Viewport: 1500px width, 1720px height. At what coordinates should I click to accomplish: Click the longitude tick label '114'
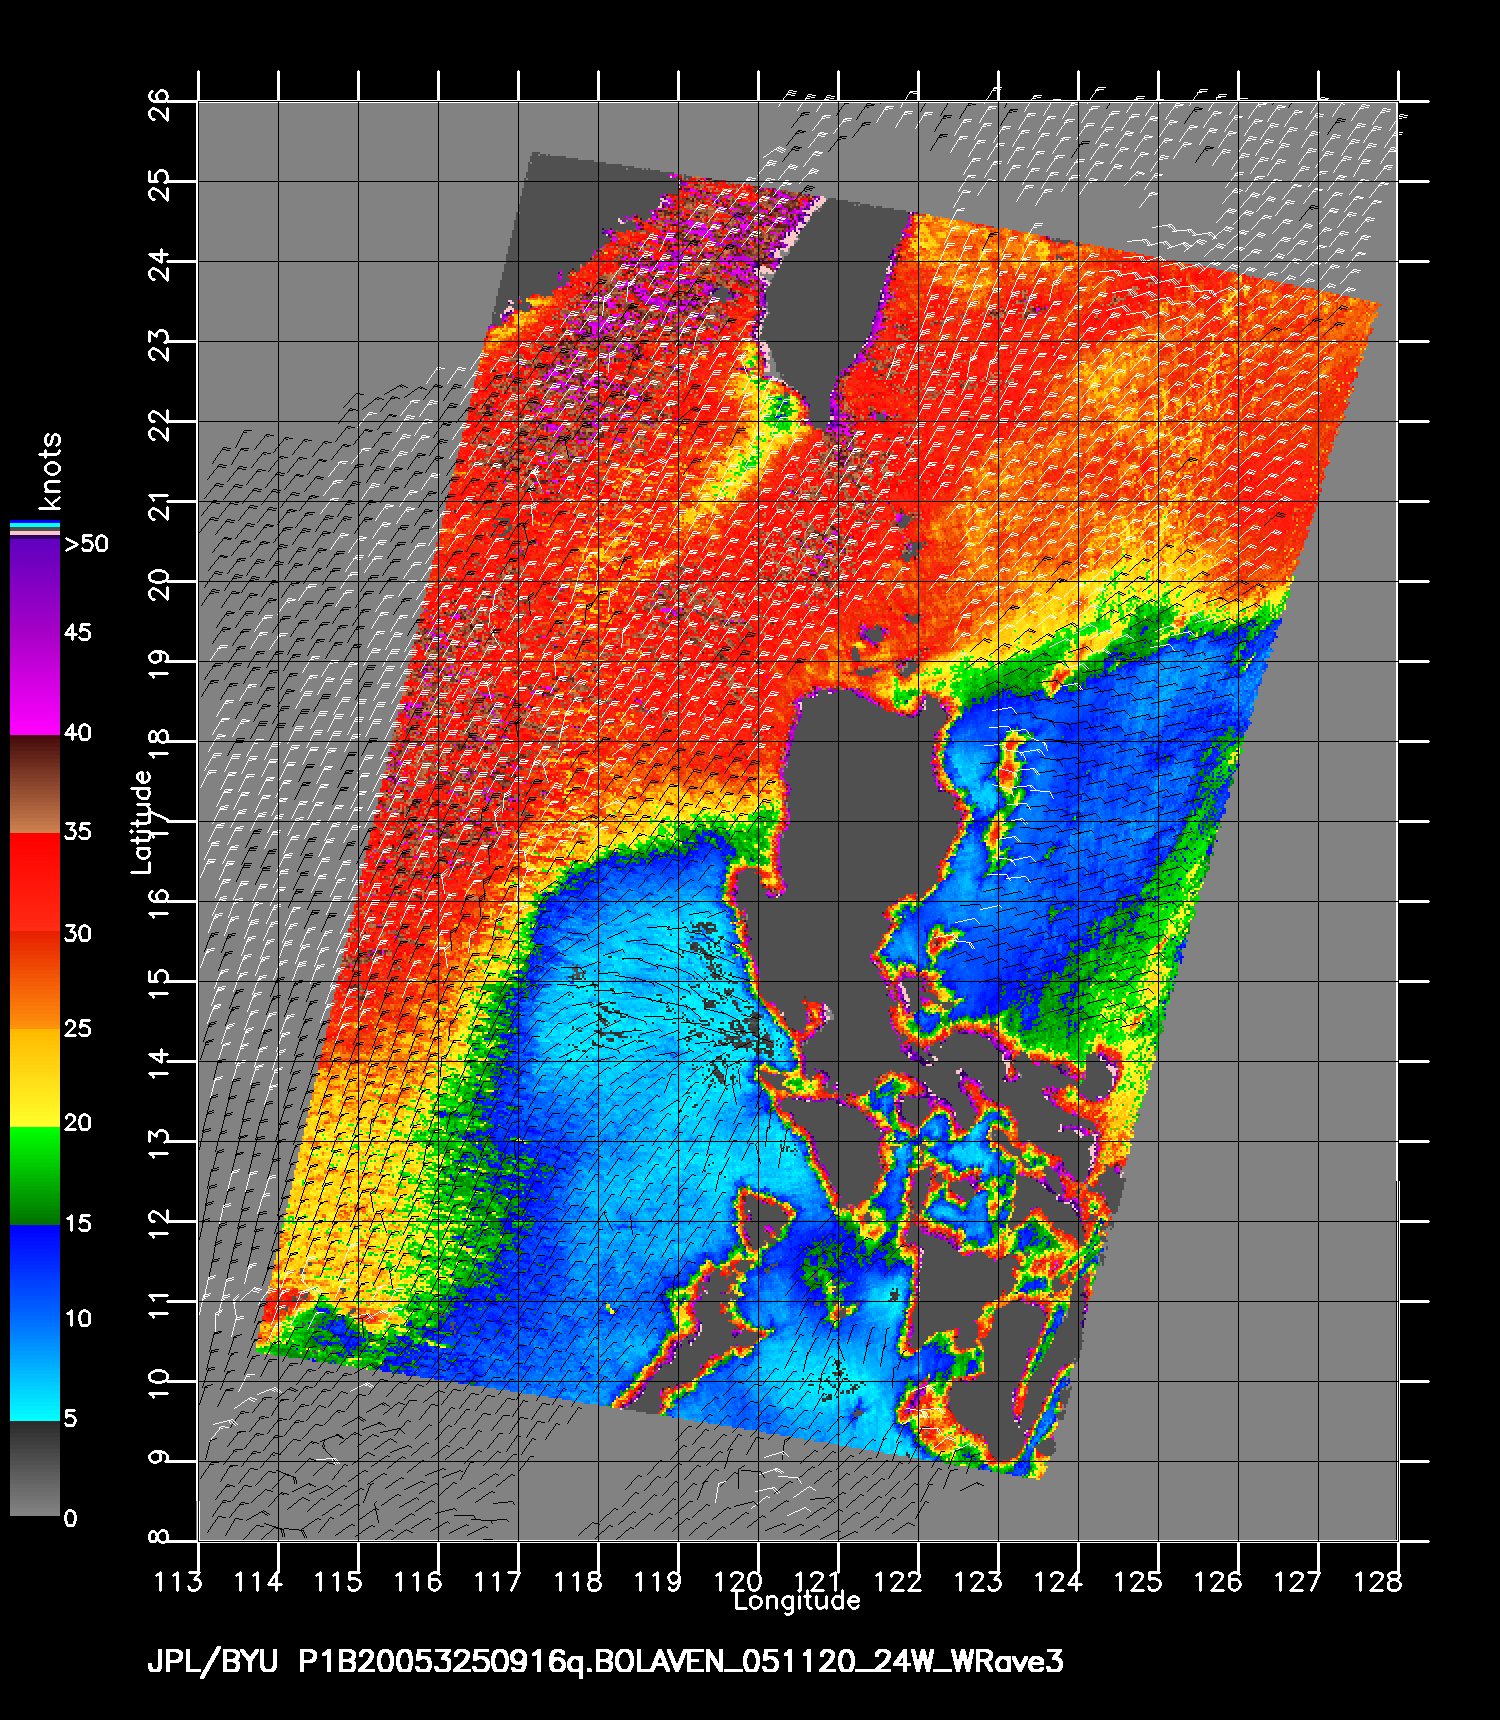(x=258, y=1582)
